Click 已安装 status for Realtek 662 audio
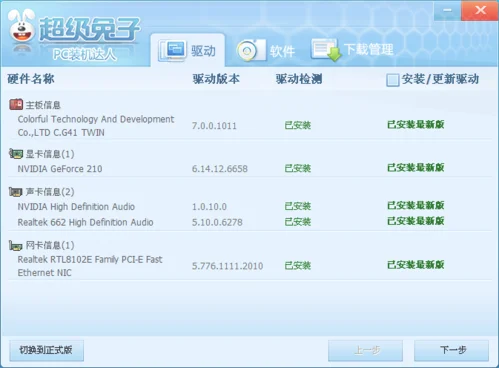Screen dimensions: 499x368 [x=298, y=222]
